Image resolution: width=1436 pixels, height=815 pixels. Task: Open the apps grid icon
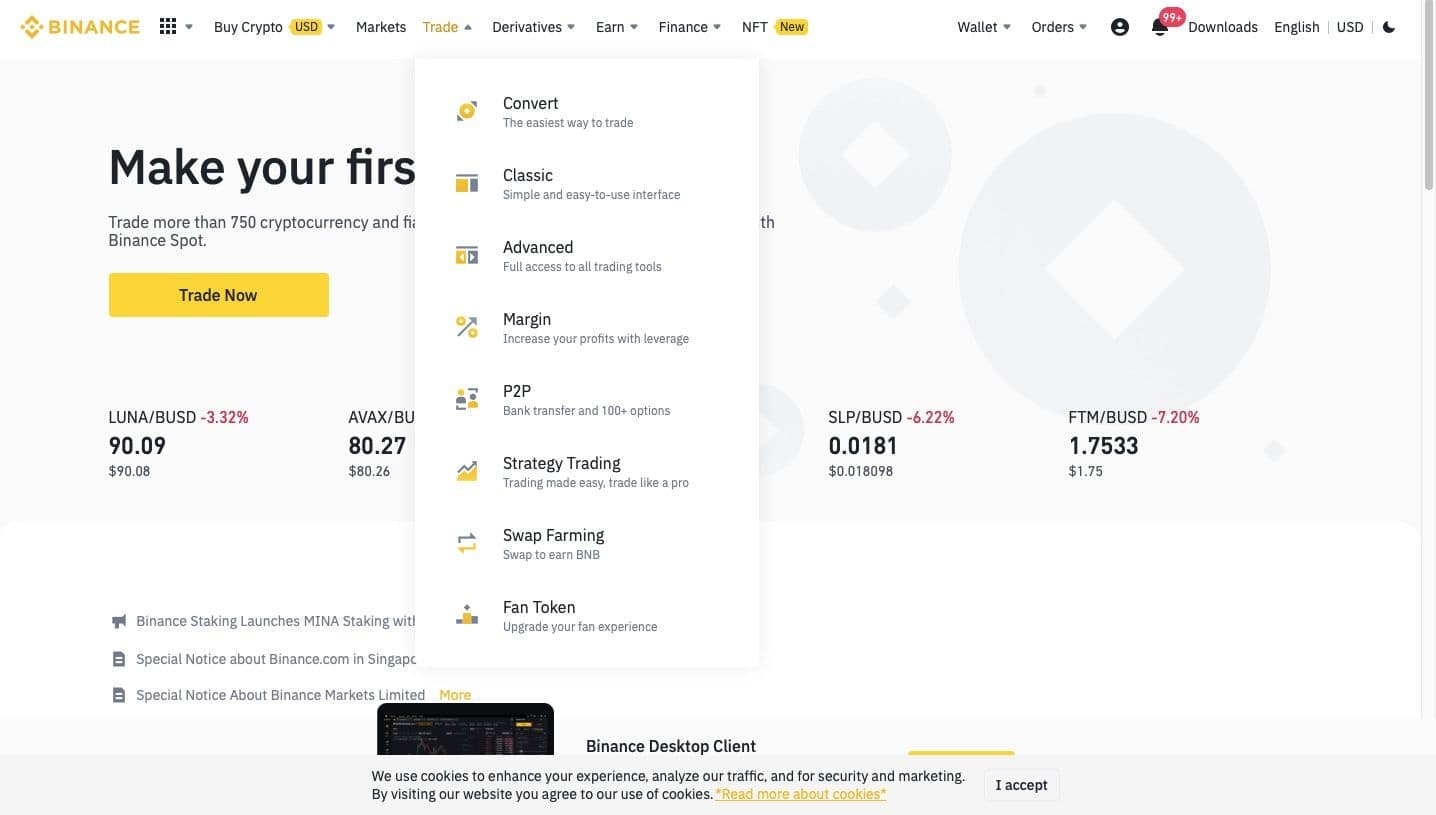(x=168, y=27)
